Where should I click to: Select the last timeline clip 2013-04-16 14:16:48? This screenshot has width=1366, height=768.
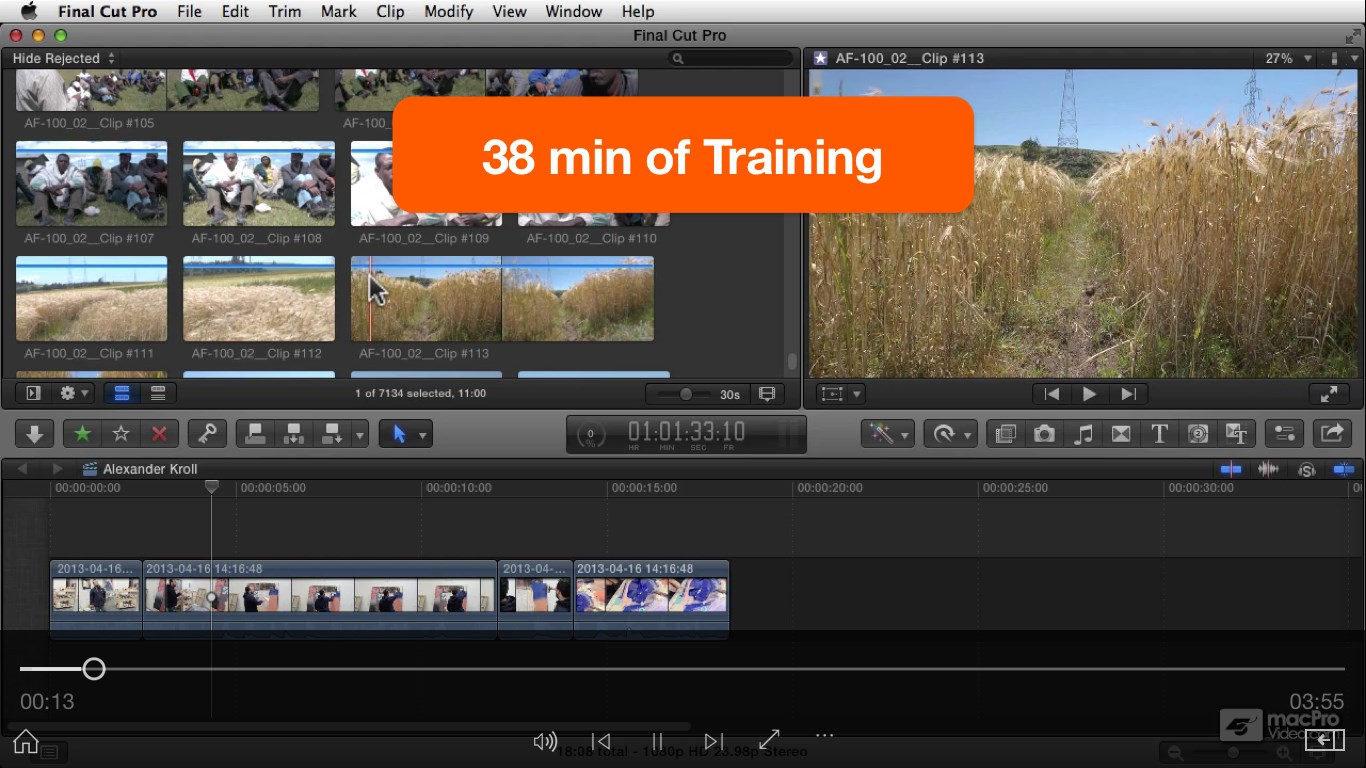pos(651,598)
